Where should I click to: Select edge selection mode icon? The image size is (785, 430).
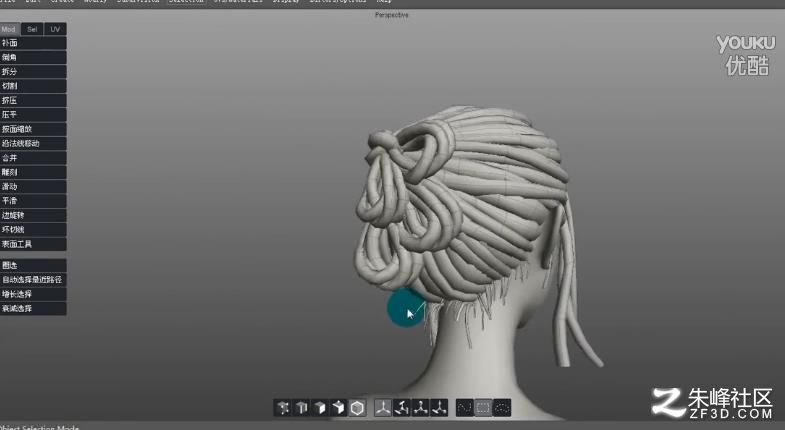click(301, 408)
